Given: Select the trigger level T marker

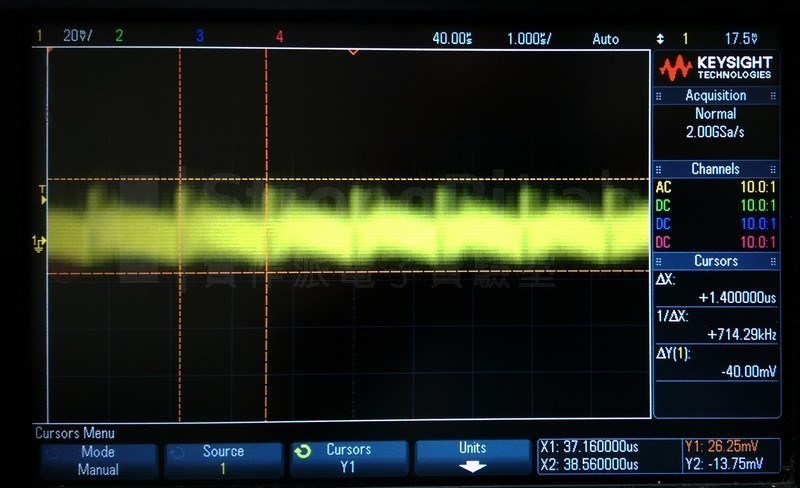Looking at the screenshot, I should click(x=43, y=194).
